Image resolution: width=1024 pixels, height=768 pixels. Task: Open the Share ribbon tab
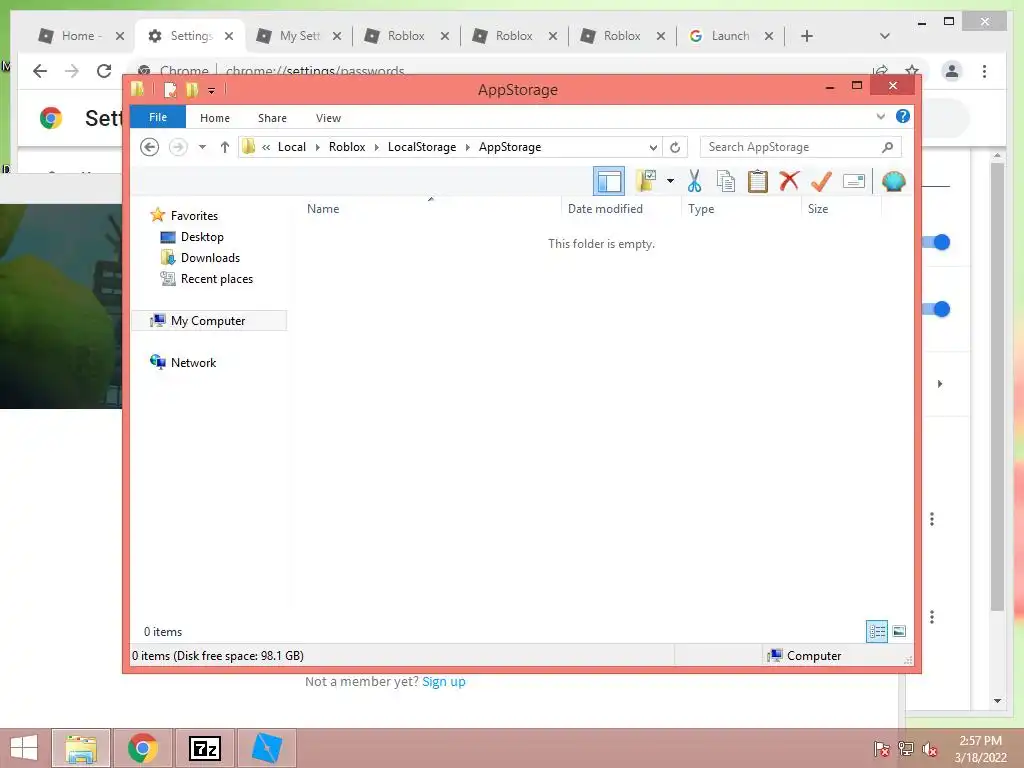[x=272, y=118]
